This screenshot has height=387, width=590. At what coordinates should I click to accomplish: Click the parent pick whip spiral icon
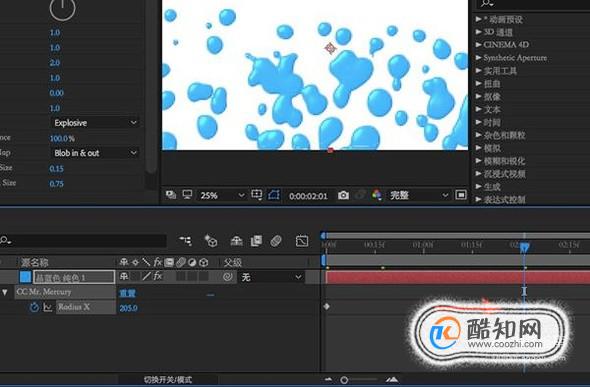click(227, 277)
